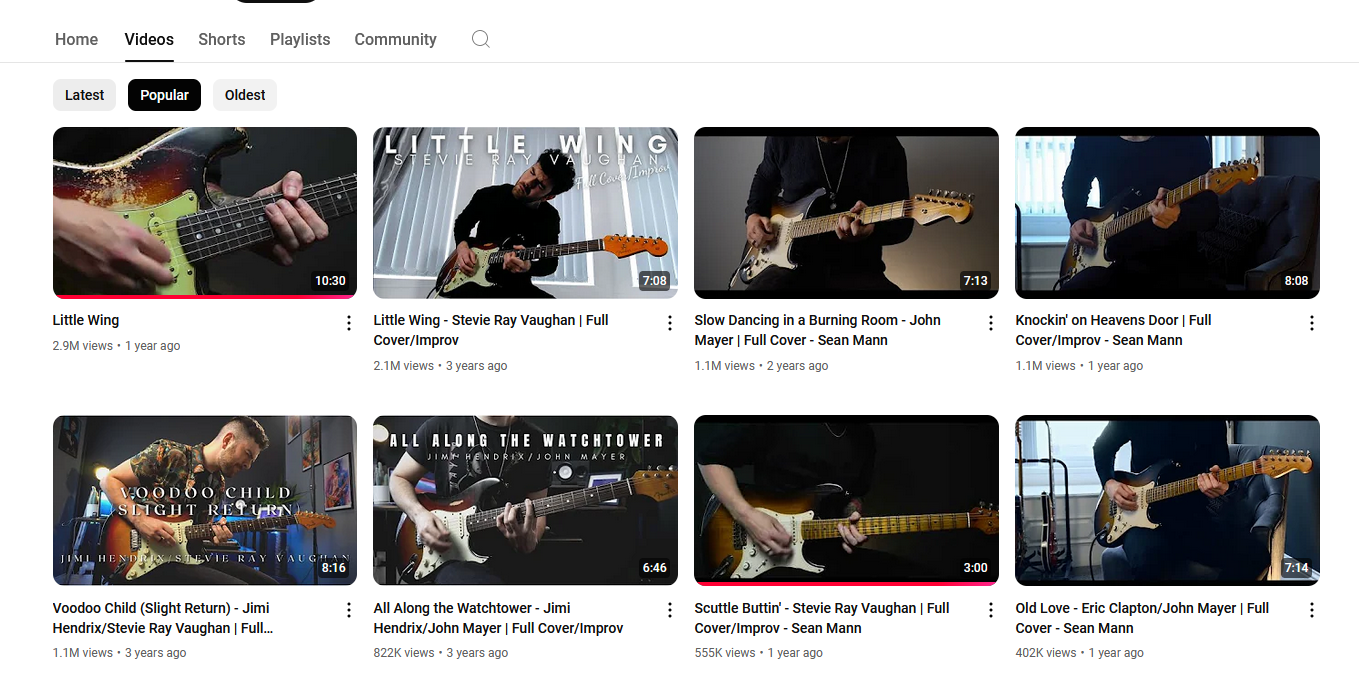Play the 8:16 Voodoo Child thumbnail

(205, 500)
